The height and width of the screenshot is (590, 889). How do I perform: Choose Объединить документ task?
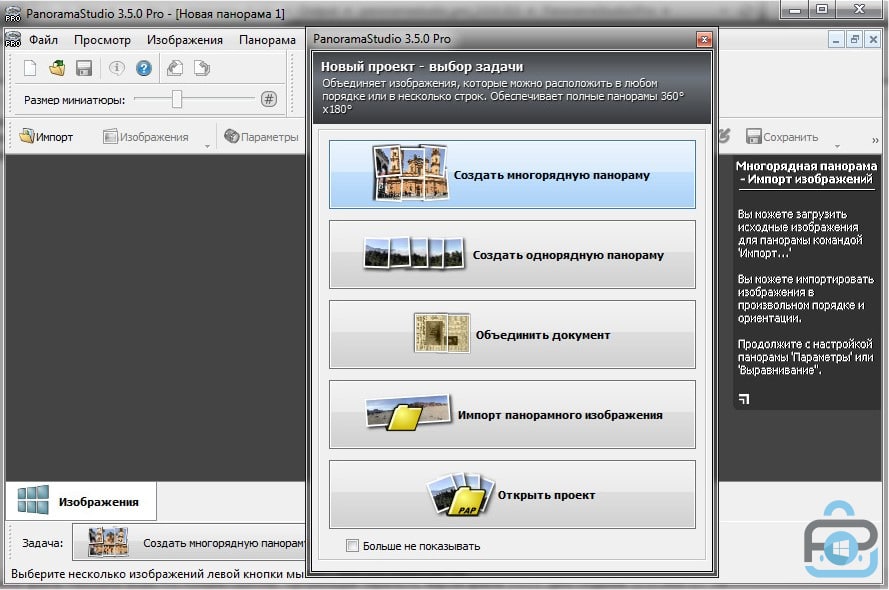pos(512,334)
